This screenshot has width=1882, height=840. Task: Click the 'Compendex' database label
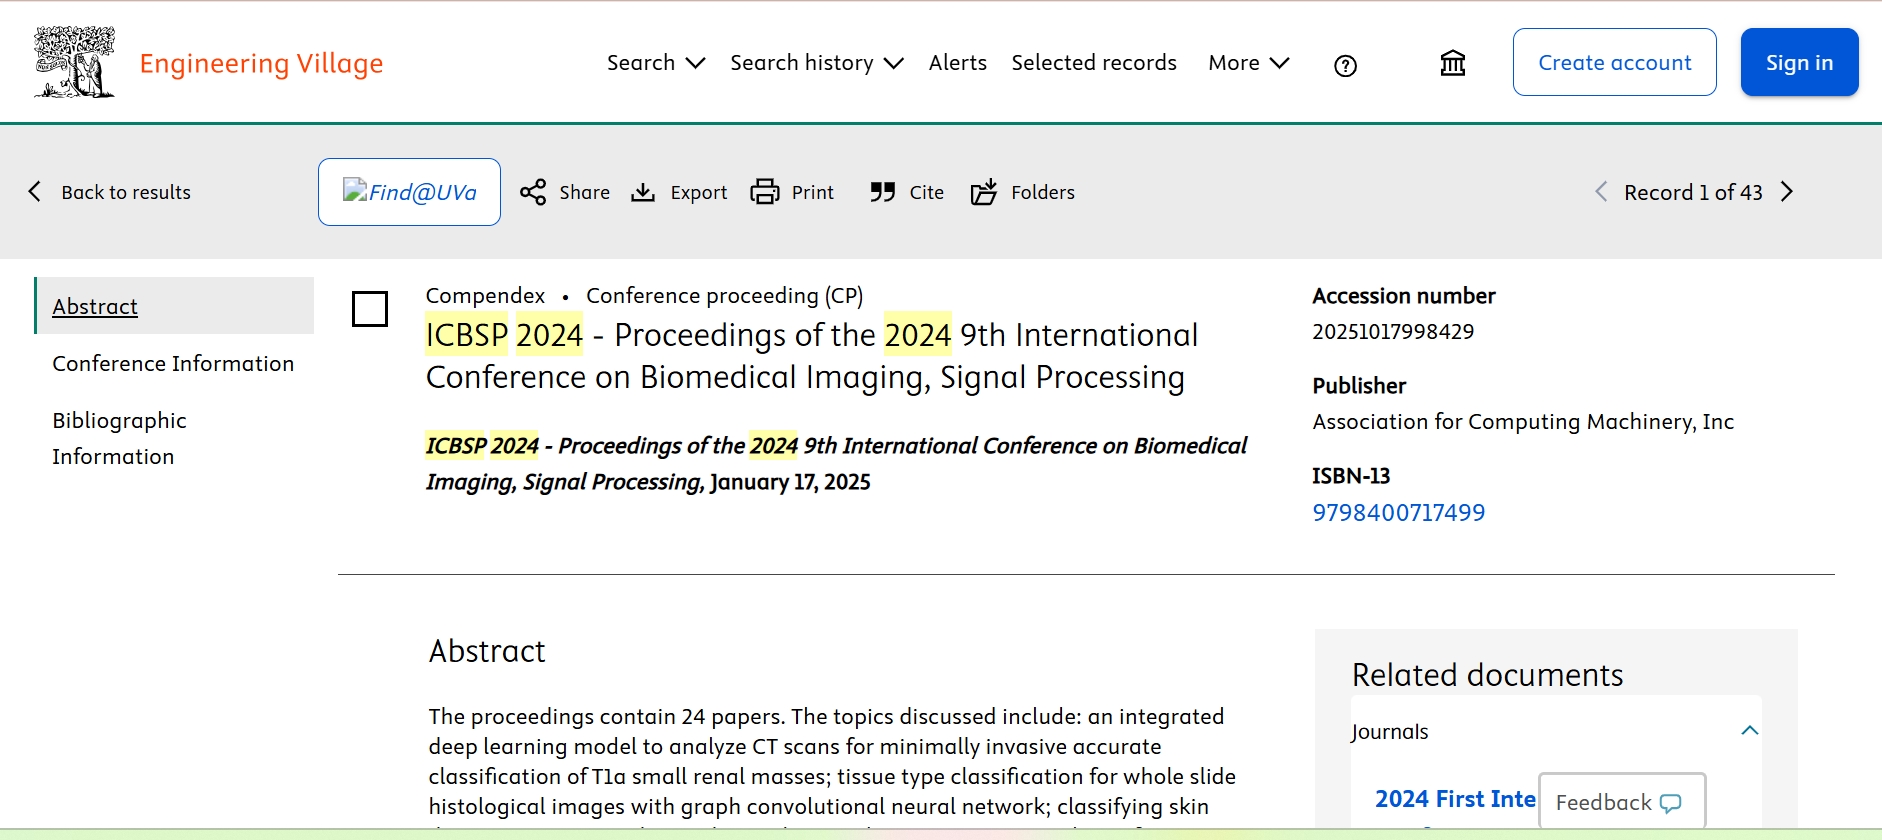pyautogui.click(x=485, y=296)
